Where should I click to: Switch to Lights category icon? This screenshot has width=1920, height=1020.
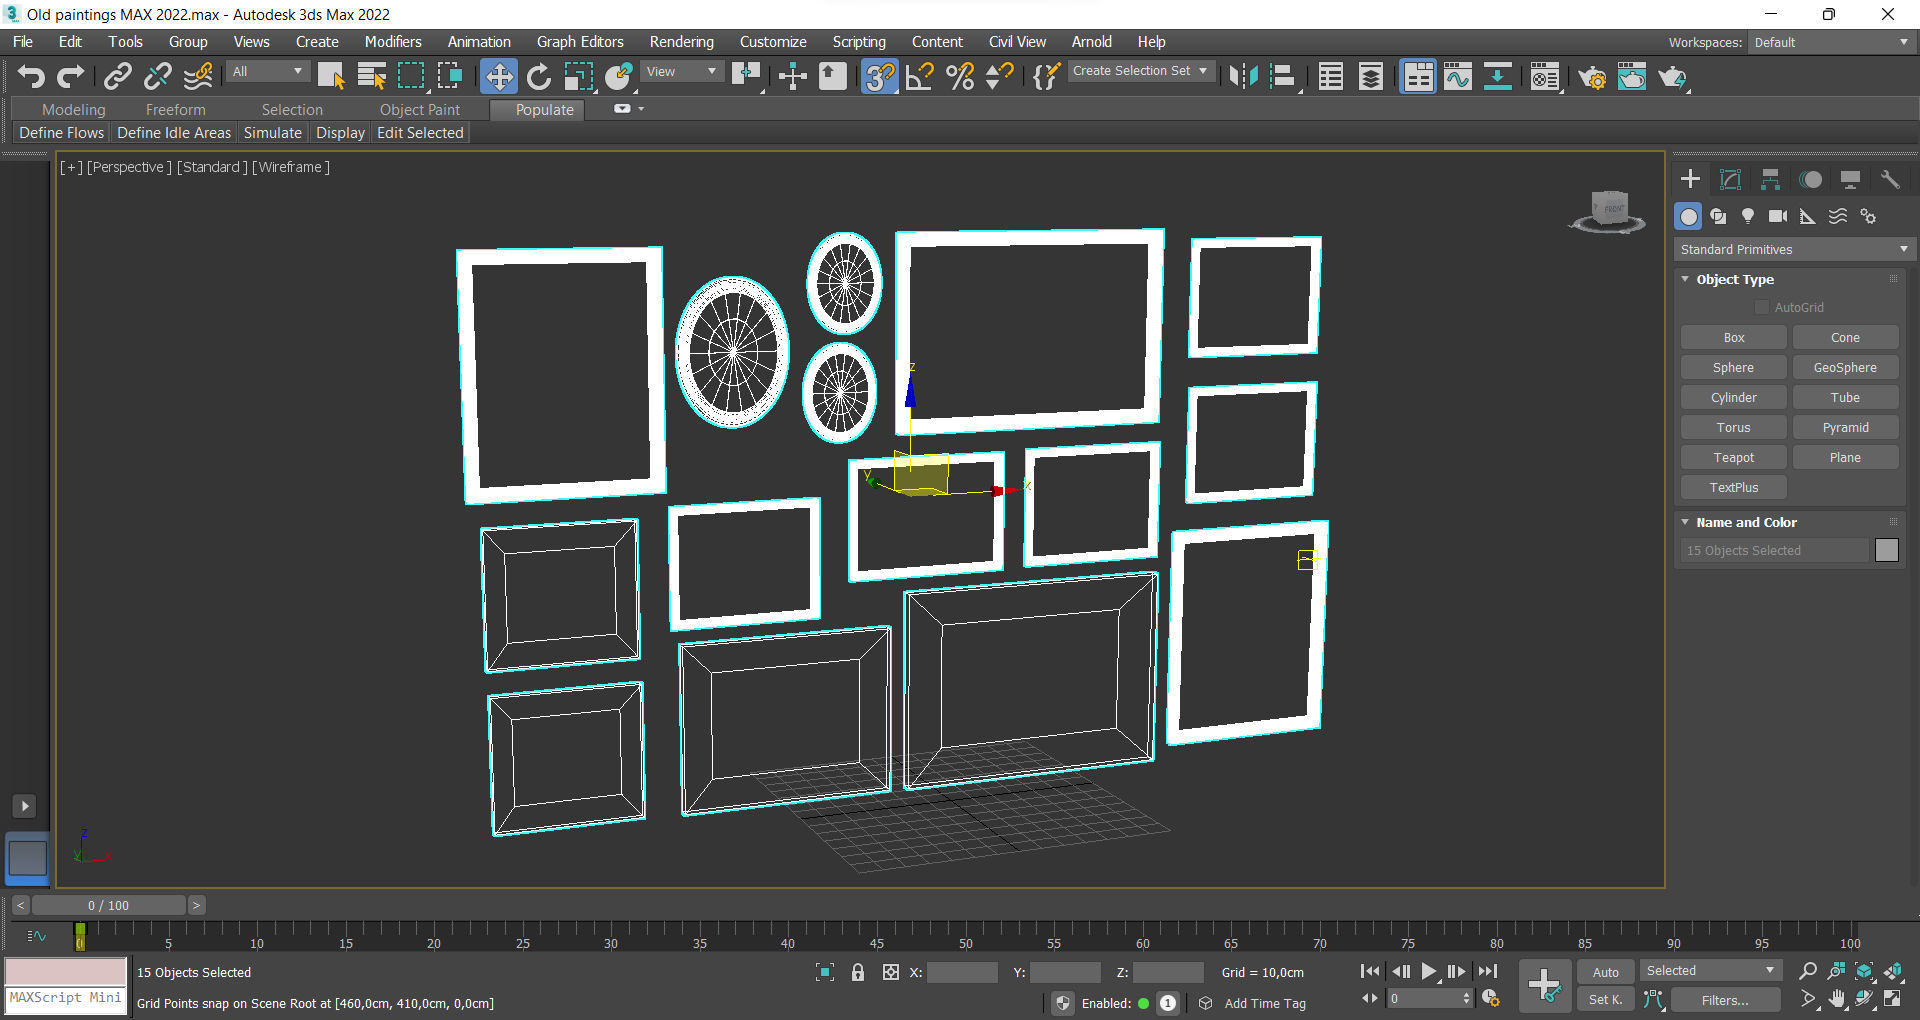[x=1747, y=216]
